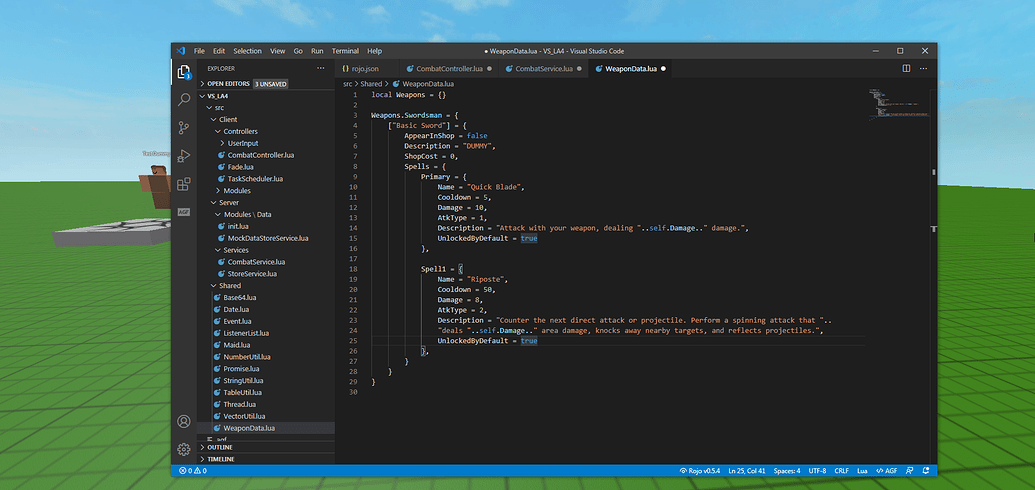Open the Source Control view
Viewport: 1035px width, 490px height.
184,127
